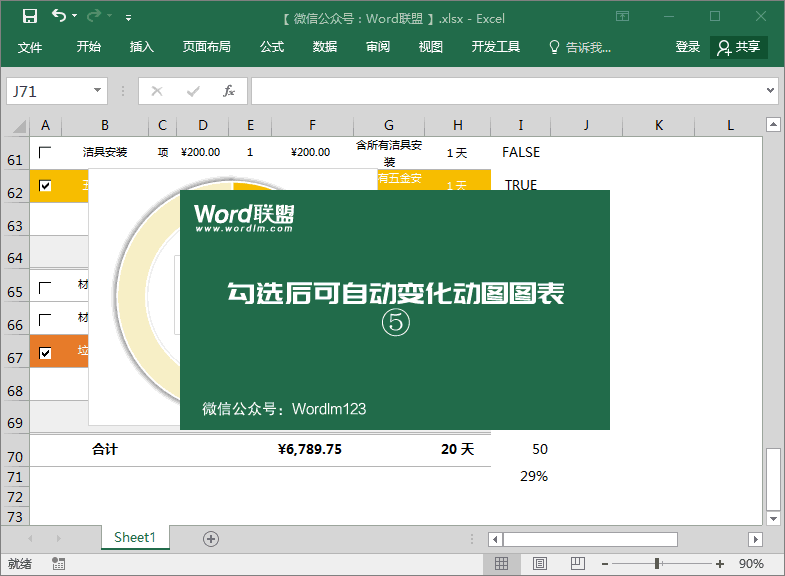The height and width of the screenshot is (576, 785).
Task: Open the 数据 ribbon tab
Action: pos(325,47)
